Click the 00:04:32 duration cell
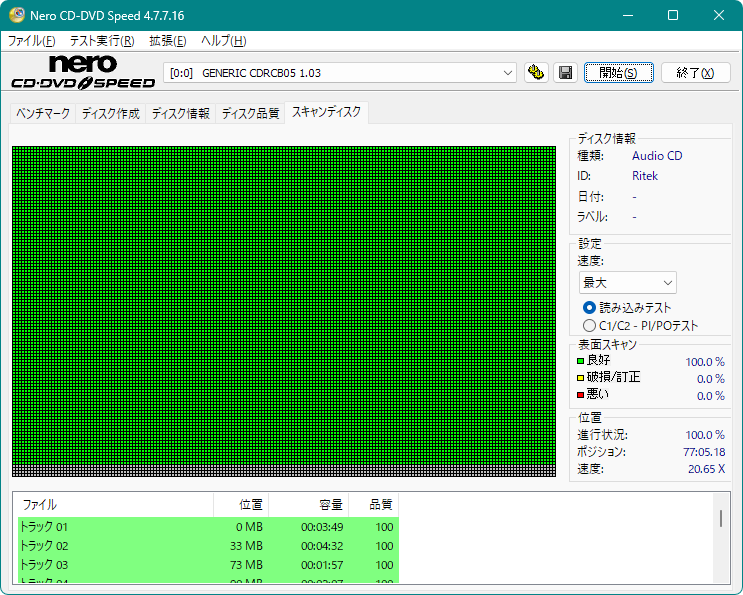The width and height of the screenshot is (743, 595). [322, 546]
